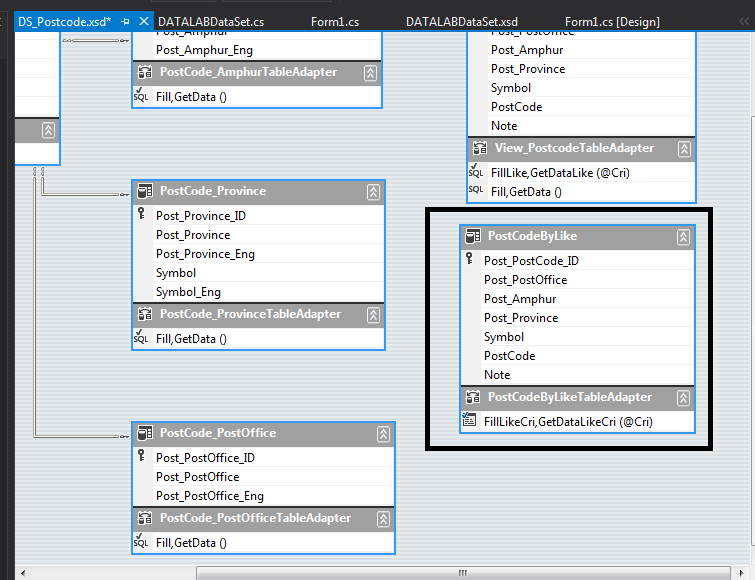Viewport: 755px width, 580px height.
Task: Select the DS_Postcode.xsd tab
Action: [65, 22]
